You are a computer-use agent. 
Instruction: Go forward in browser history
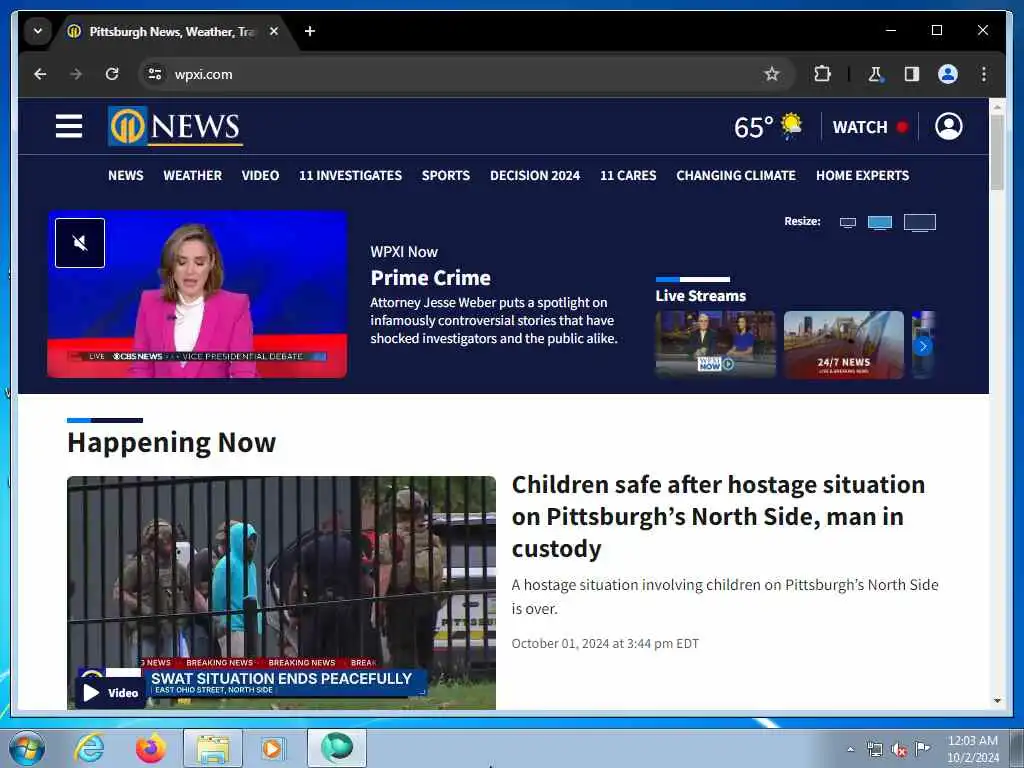(76, 74)
